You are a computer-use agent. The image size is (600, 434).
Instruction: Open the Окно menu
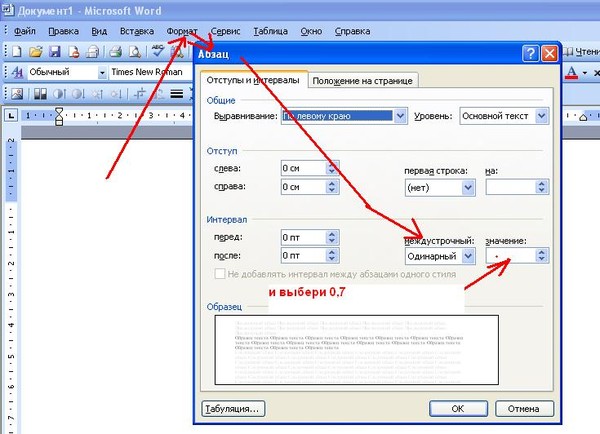click(x=311, y=31)
